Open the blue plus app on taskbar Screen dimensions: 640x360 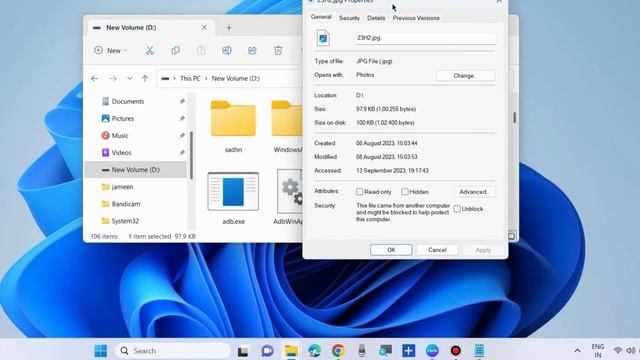tap(409, 351)
